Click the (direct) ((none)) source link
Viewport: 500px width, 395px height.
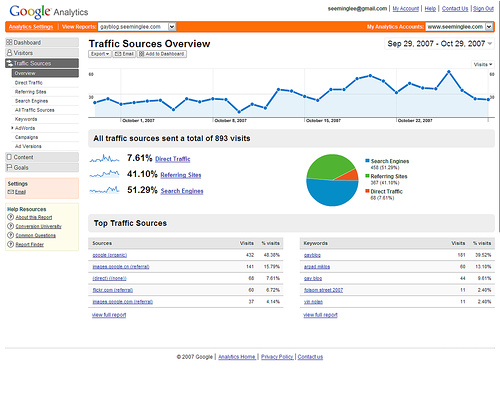109,278
